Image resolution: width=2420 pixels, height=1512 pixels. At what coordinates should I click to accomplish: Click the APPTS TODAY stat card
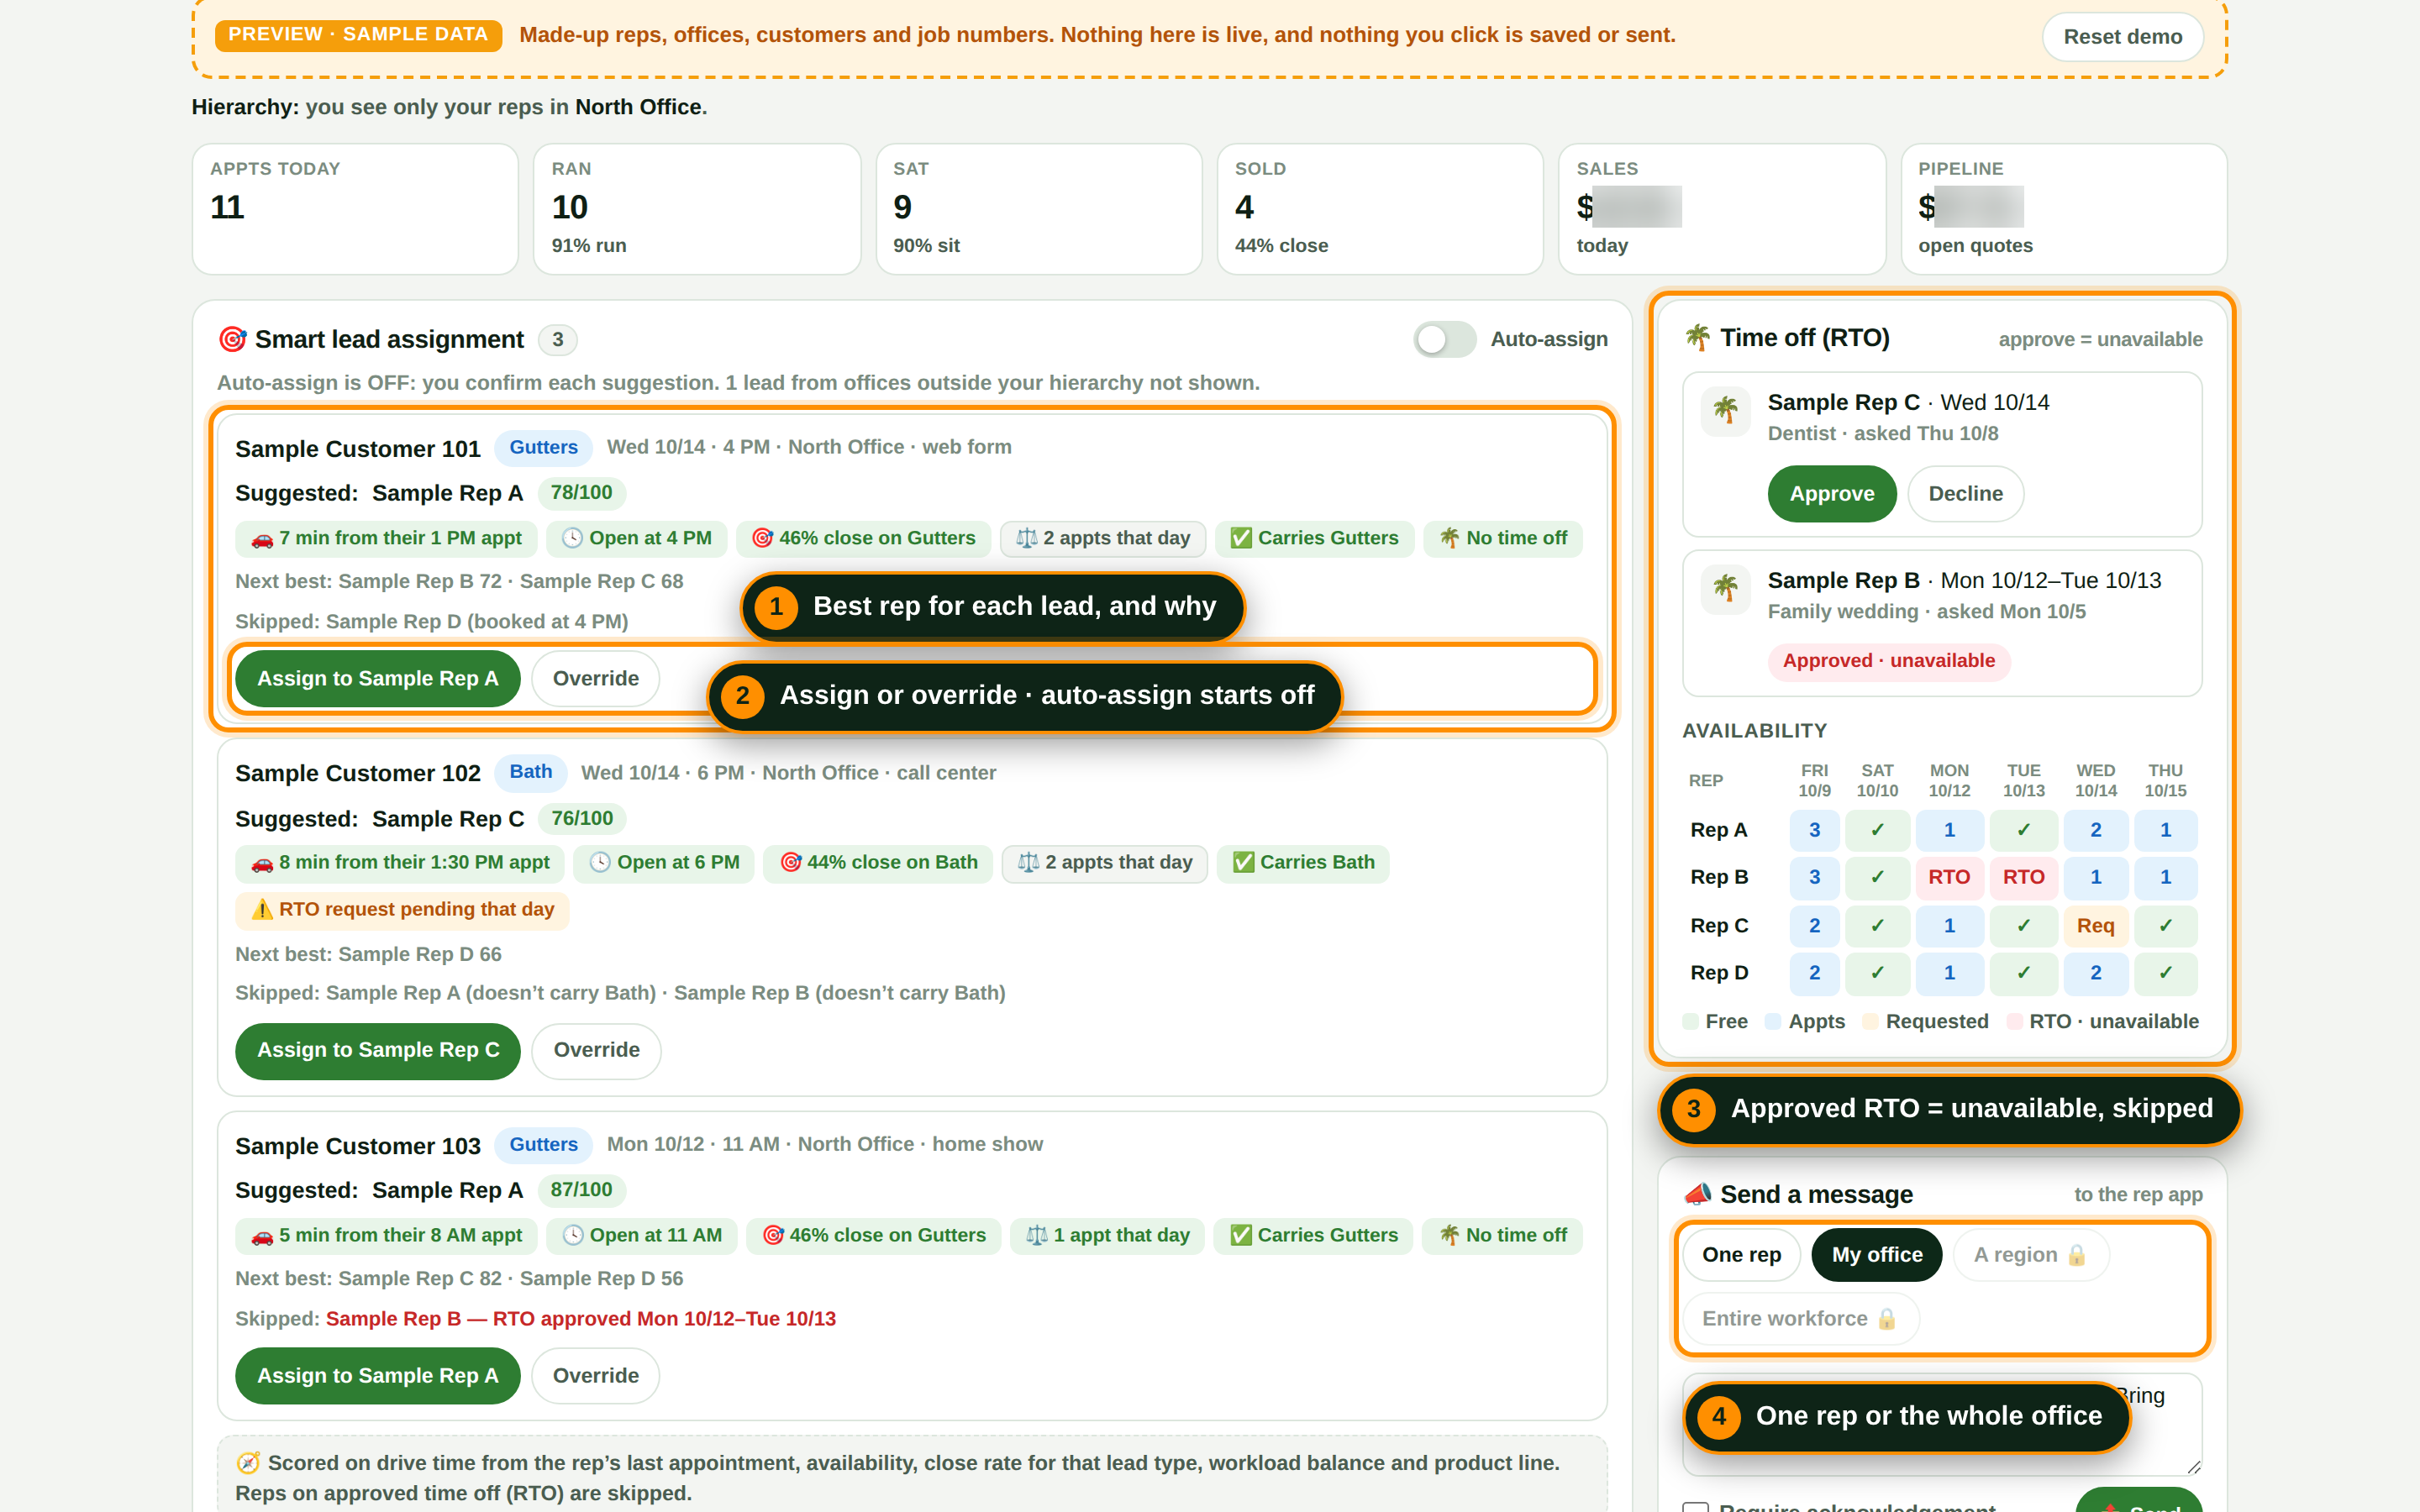pyautogui.click(x=355, y=209)
